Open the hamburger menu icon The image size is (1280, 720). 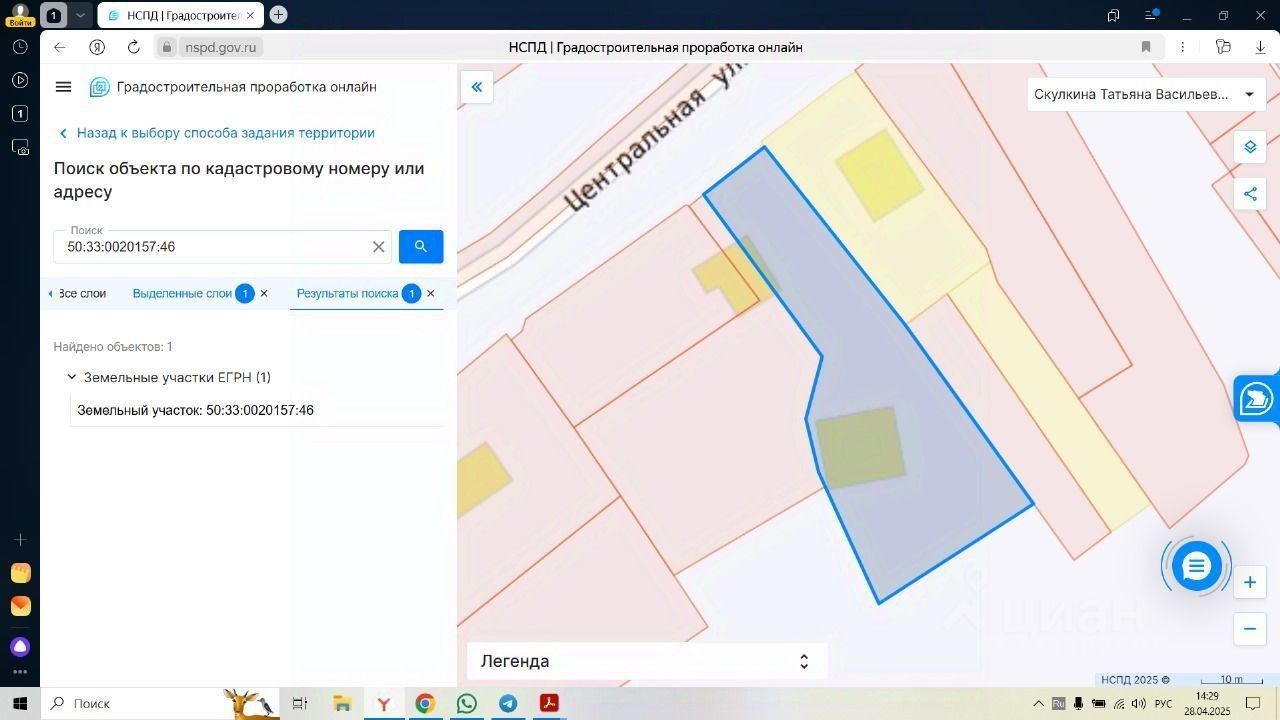click(x=63, y=87)
